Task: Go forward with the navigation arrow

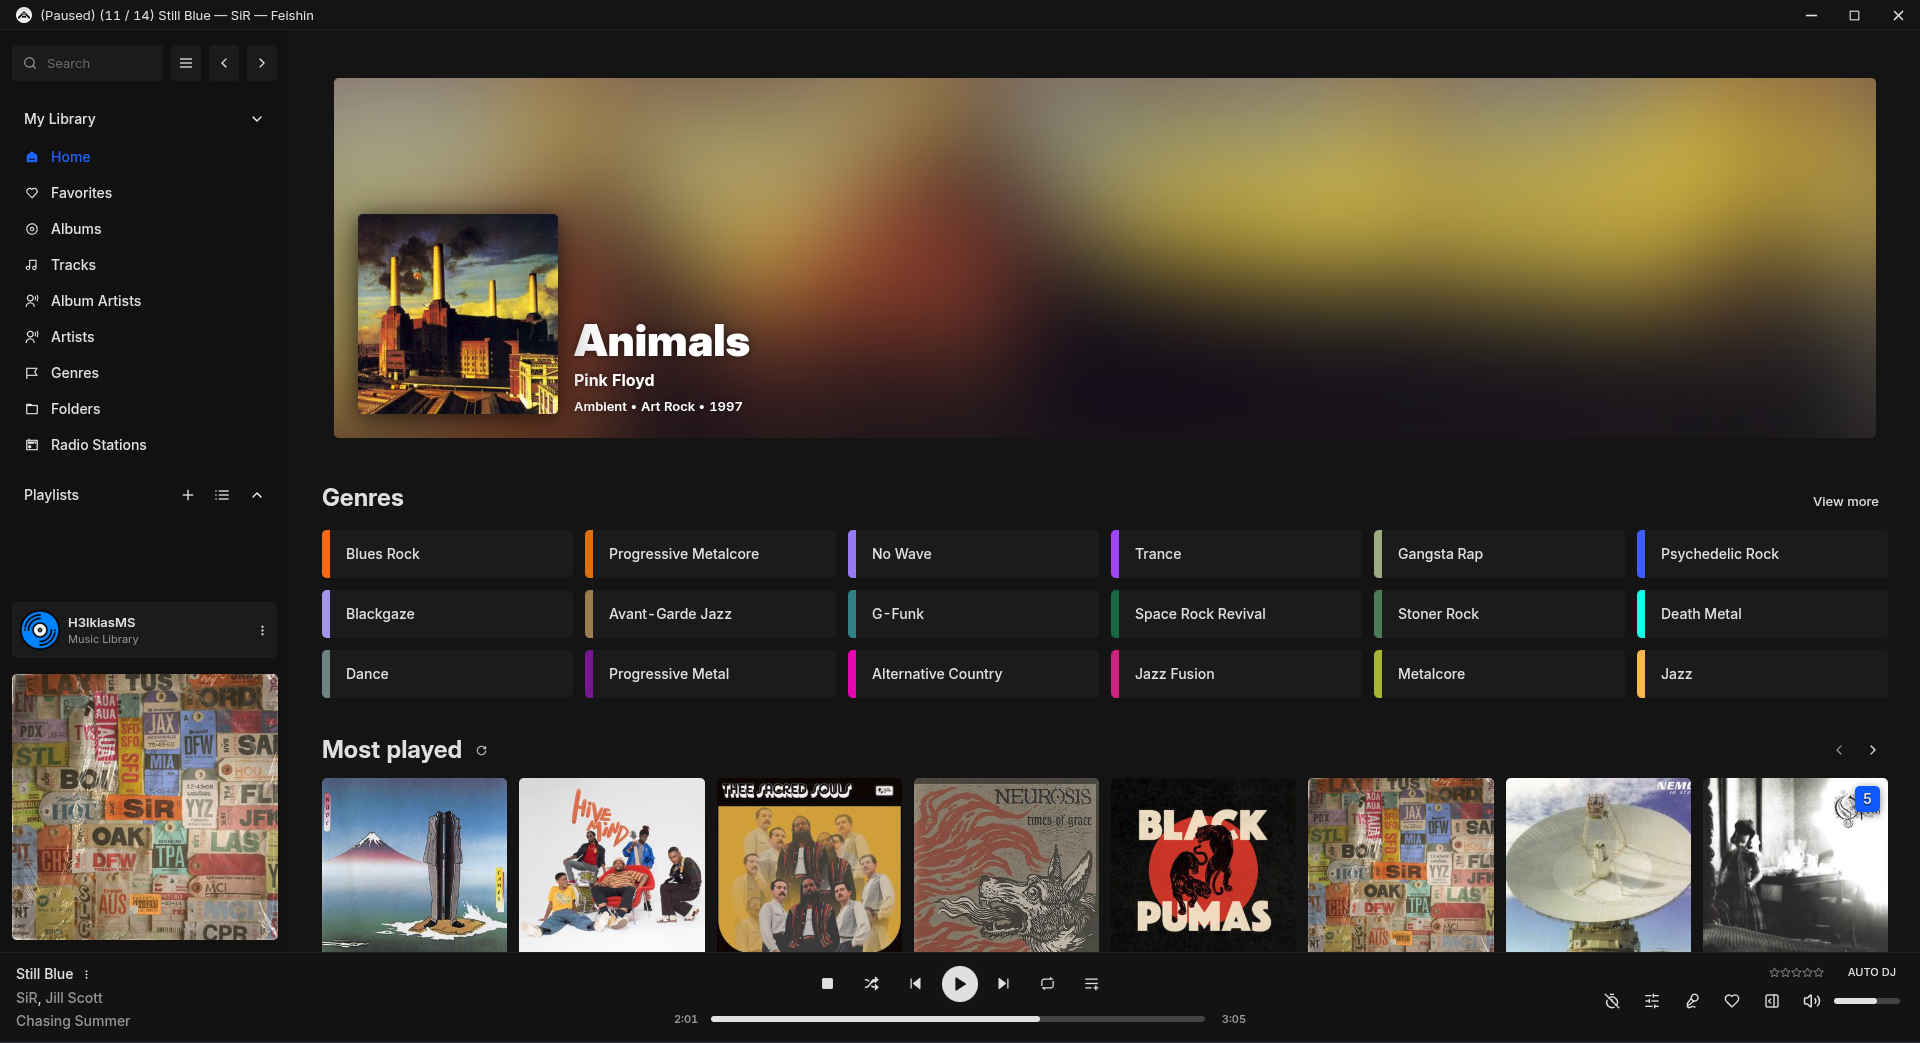Action: point(262,63)
